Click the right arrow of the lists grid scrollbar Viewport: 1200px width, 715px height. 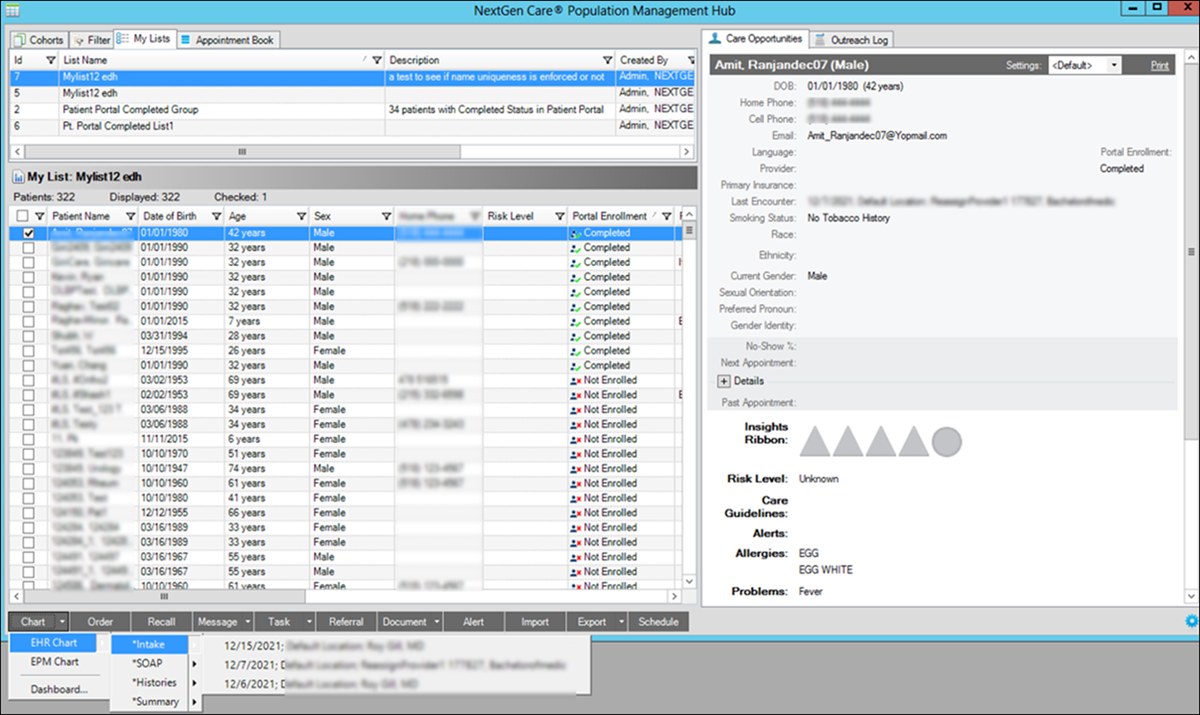pyautogui.click(x=686, y=152)
